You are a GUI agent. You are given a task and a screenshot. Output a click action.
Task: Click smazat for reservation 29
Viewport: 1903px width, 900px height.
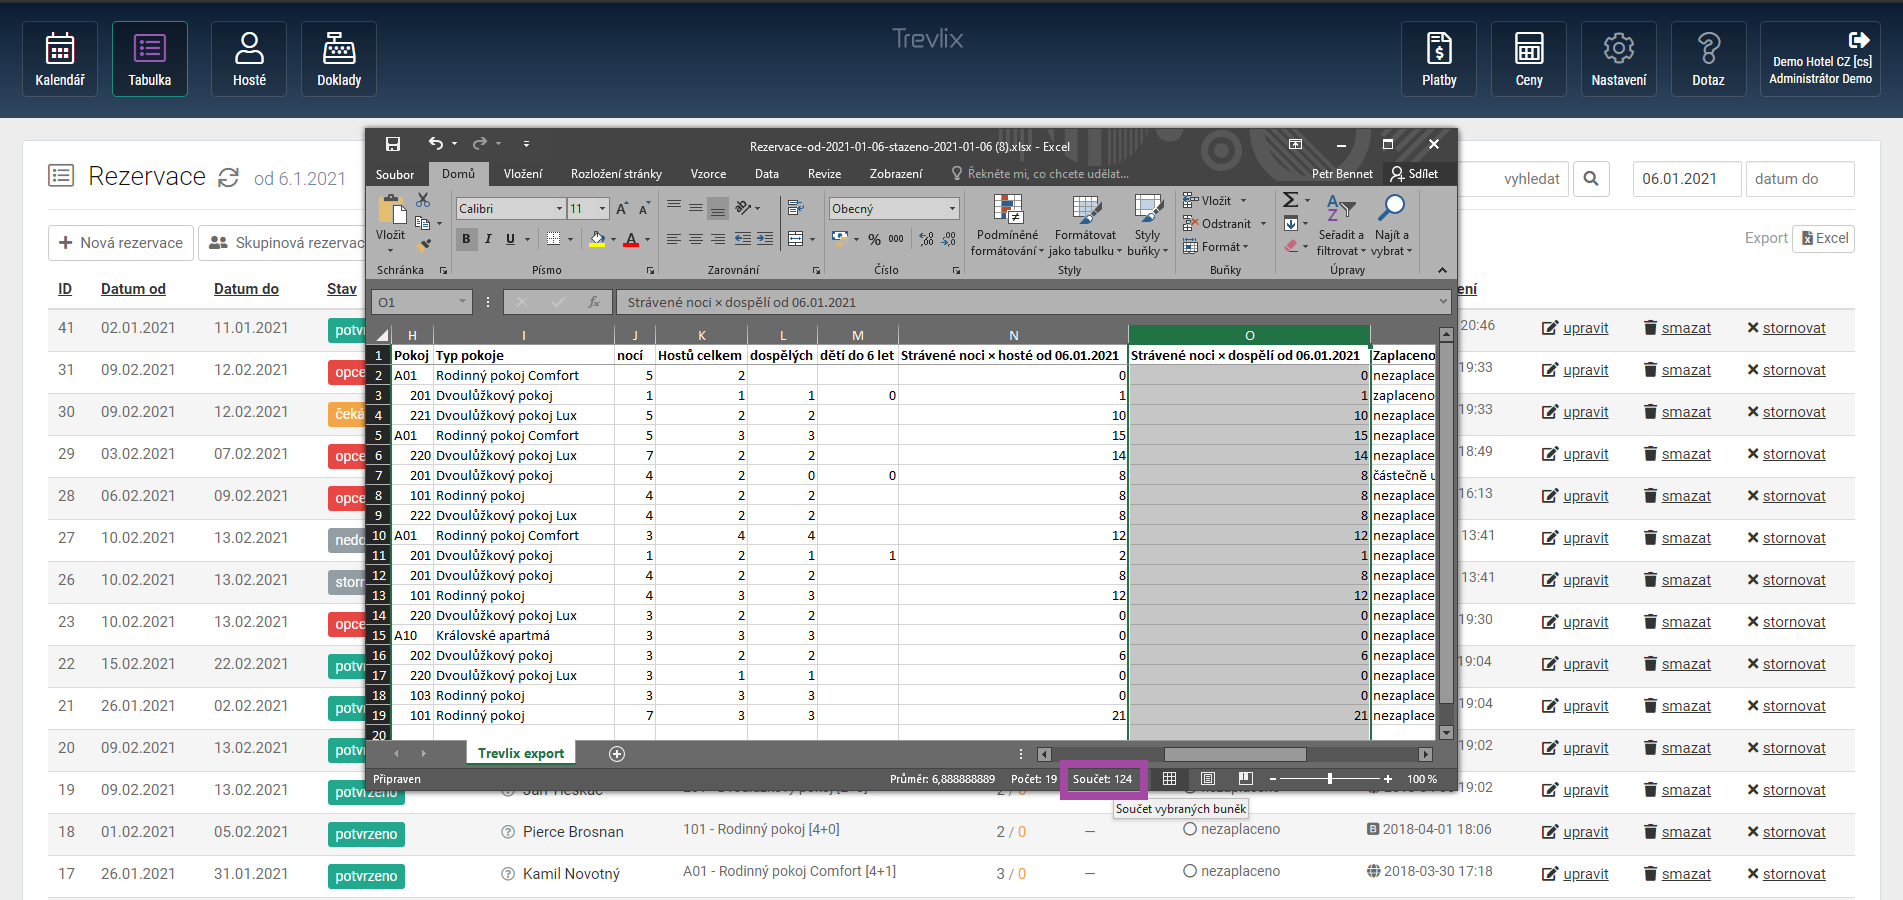(1677, 454)
